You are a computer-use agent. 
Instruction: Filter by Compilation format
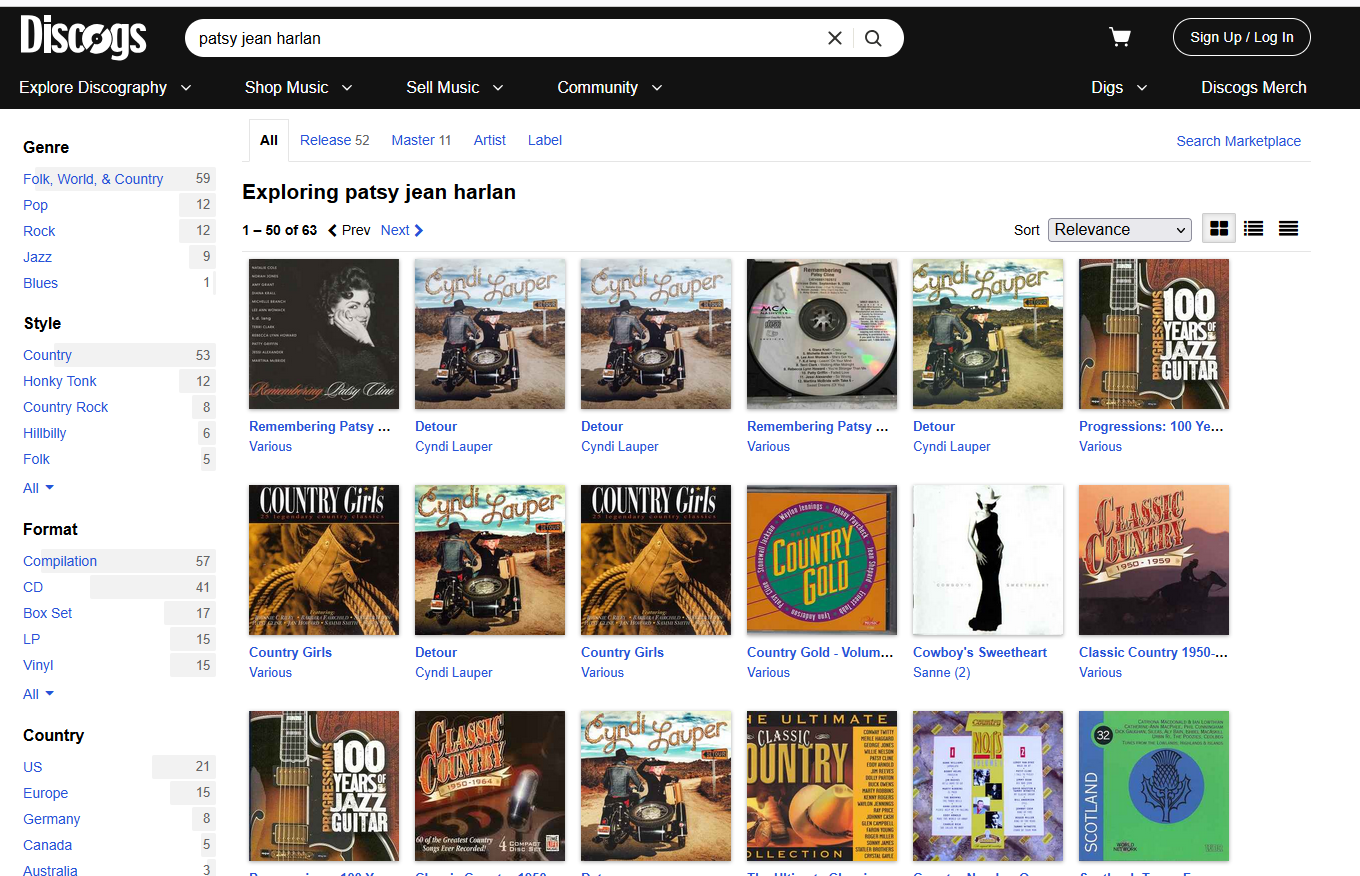(60, 561)
